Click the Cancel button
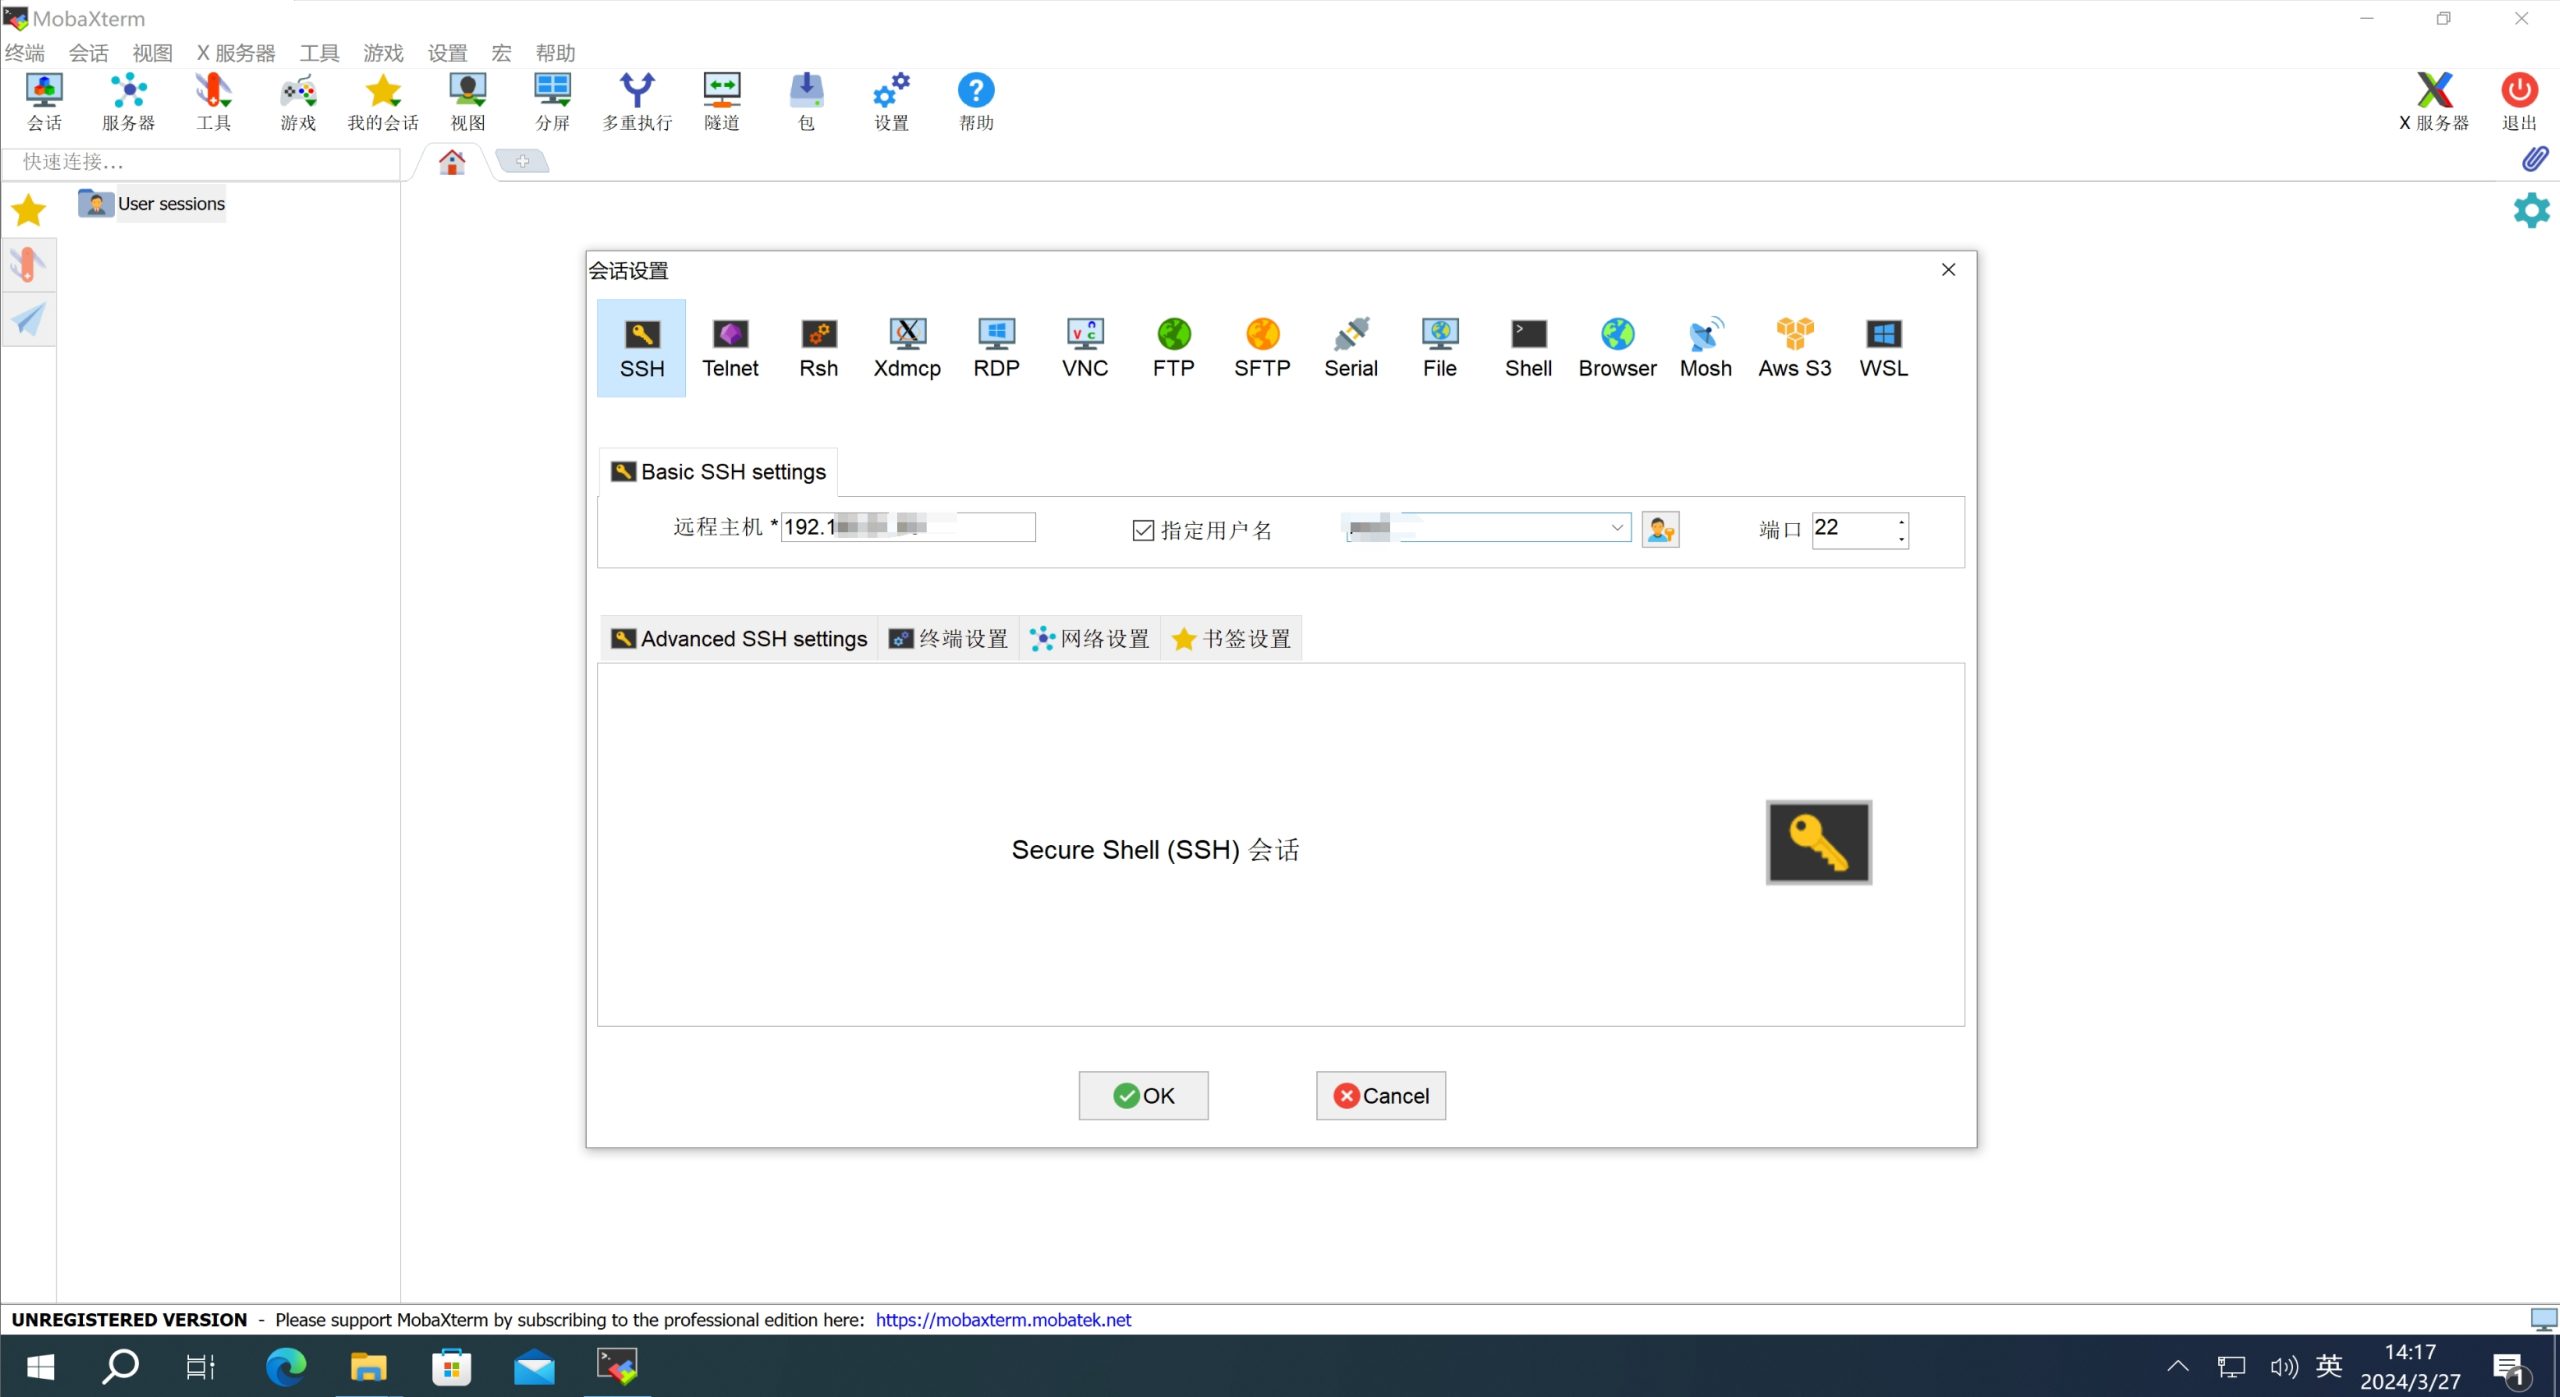This screenshot has height=1397, width=2560. coord(1381,1096)
